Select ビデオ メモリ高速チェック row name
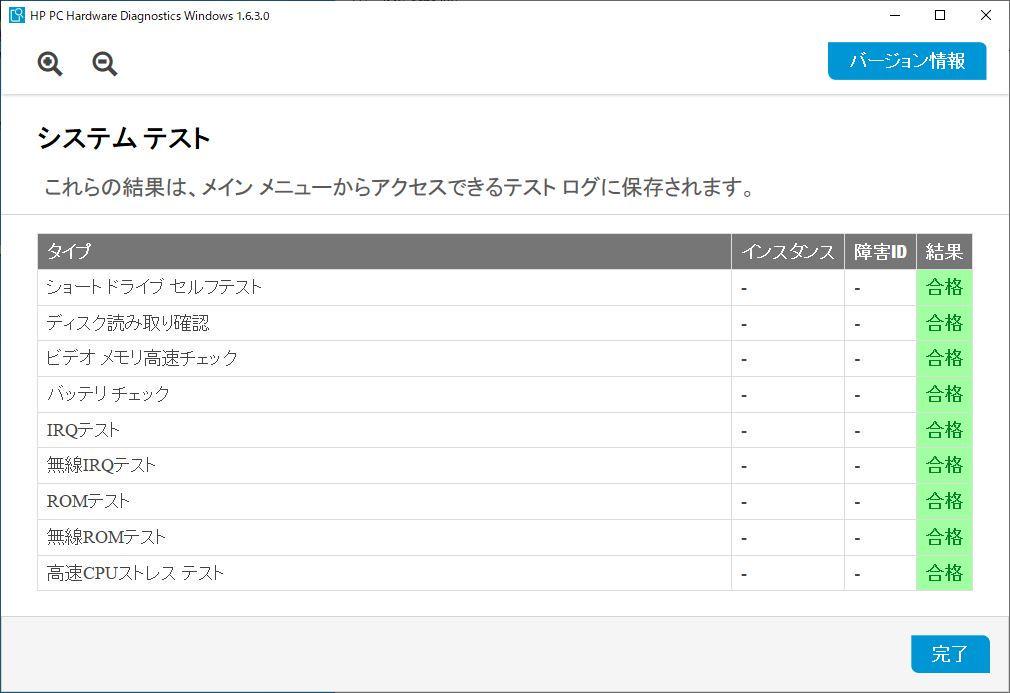Image resolution: width=1010 pixels, height=693 pixels. (142, 358)
